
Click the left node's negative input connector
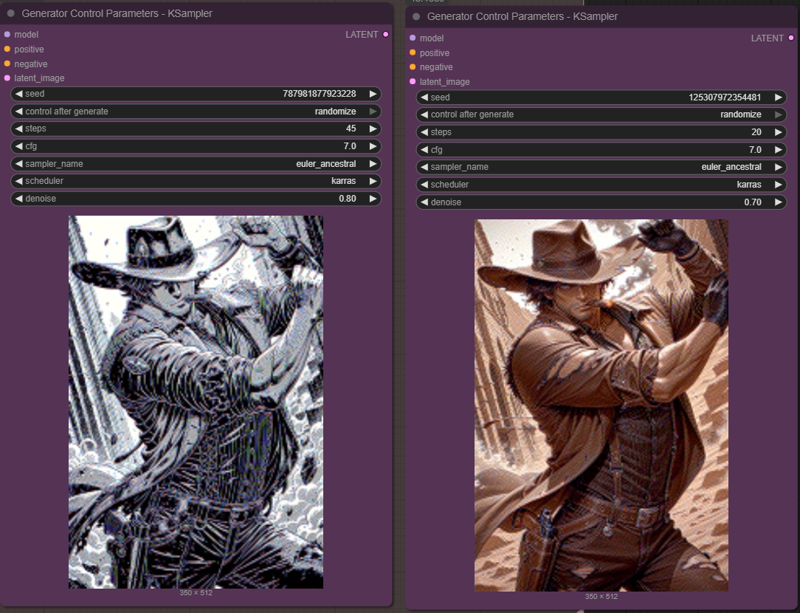tap(7, 64)
